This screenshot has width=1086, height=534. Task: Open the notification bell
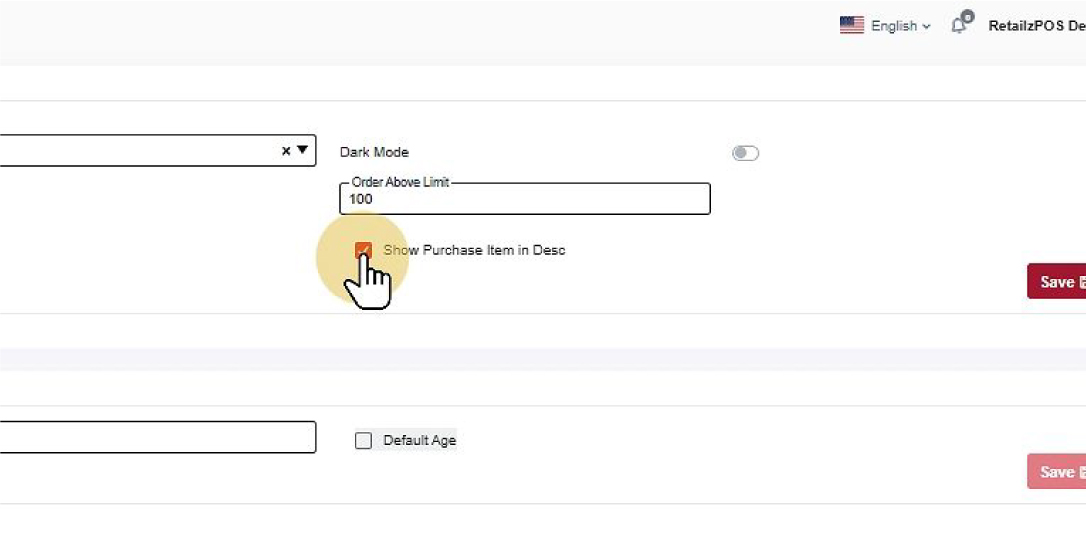[959, 26]
